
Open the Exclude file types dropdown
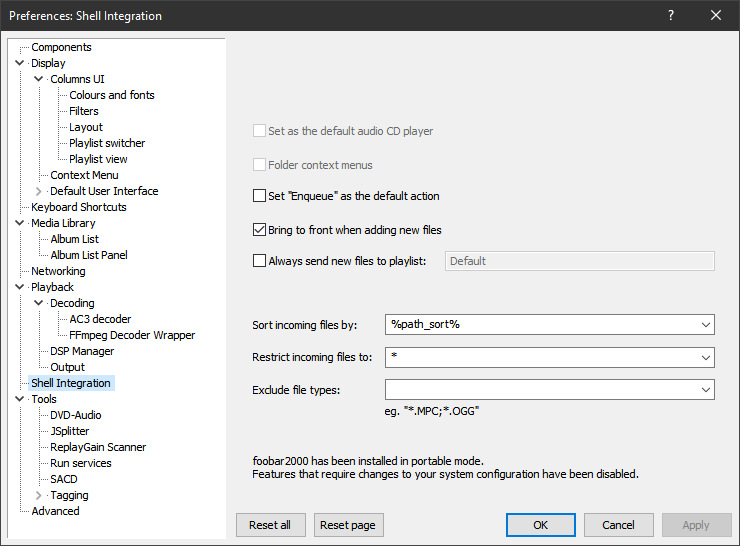pyautogui.click(x=706, y=390)
